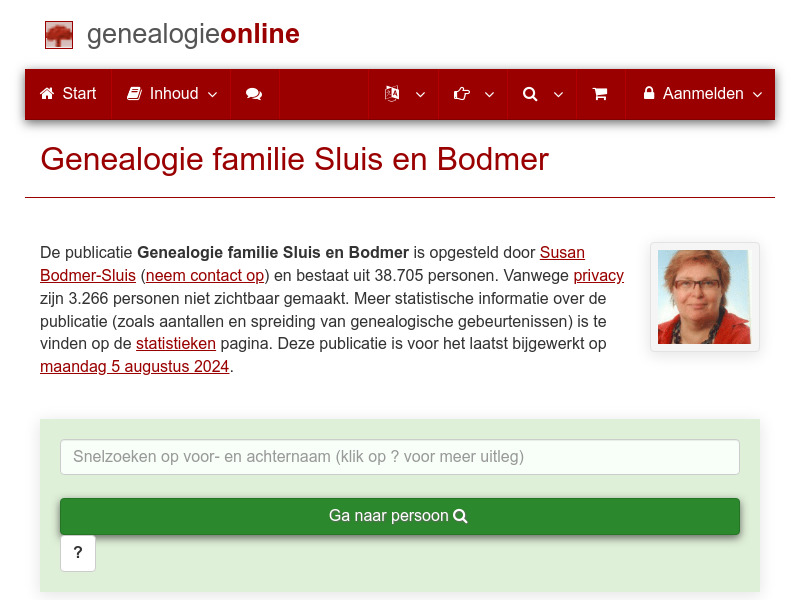Click the Susan Bodmer-Sluis link
The width and height of the screenshot is (800, 600).
tap(562, 252)
